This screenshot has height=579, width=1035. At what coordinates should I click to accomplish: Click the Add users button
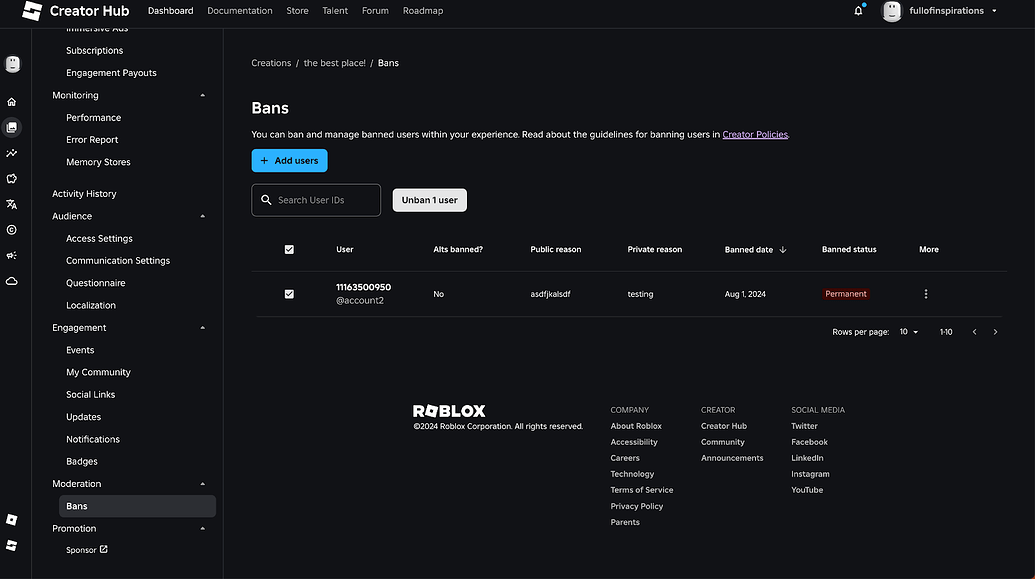click(289, 160)
